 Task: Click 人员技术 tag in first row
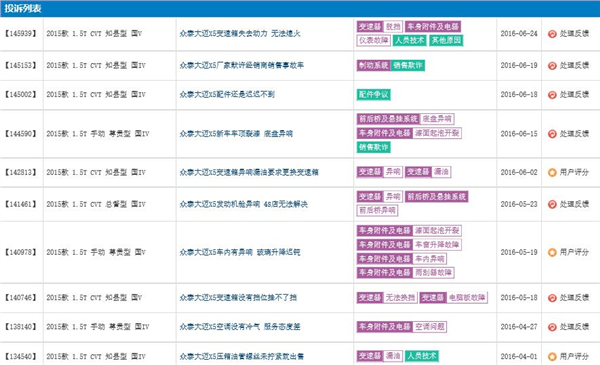click(x=410, y=40)
